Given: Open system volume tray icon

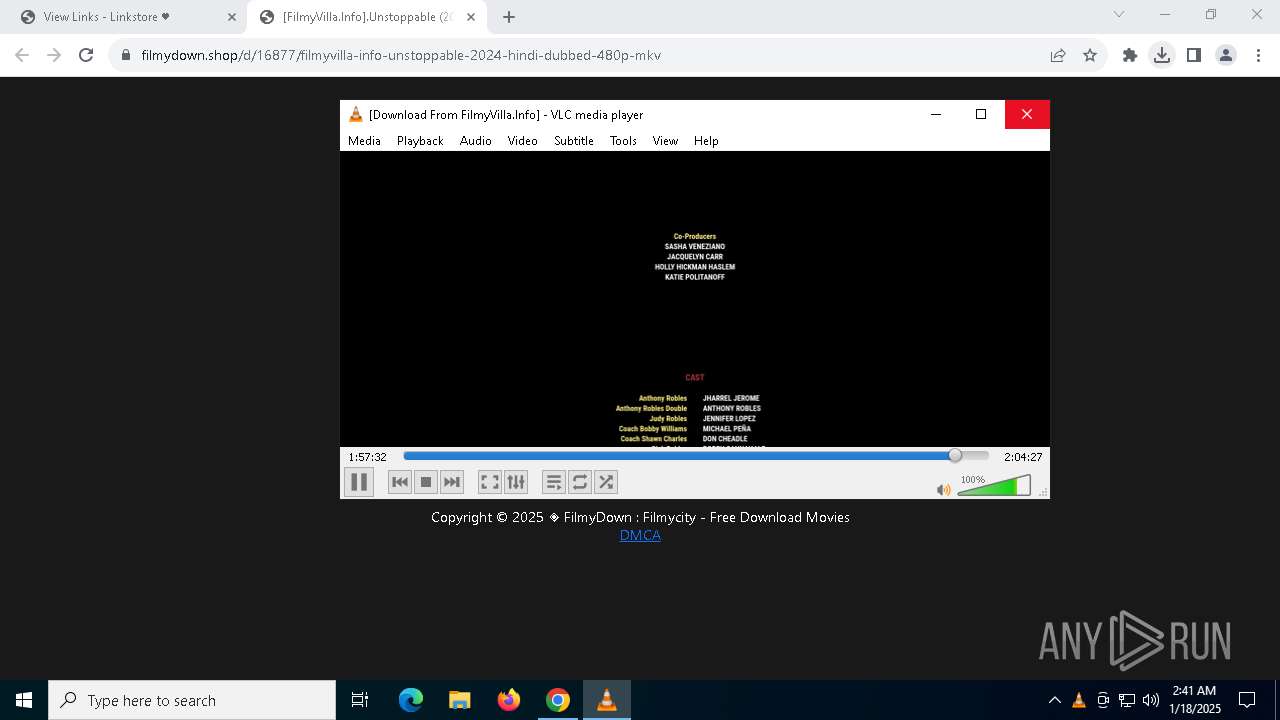Looking at the screenshot, I should (x=1151, y=700).
